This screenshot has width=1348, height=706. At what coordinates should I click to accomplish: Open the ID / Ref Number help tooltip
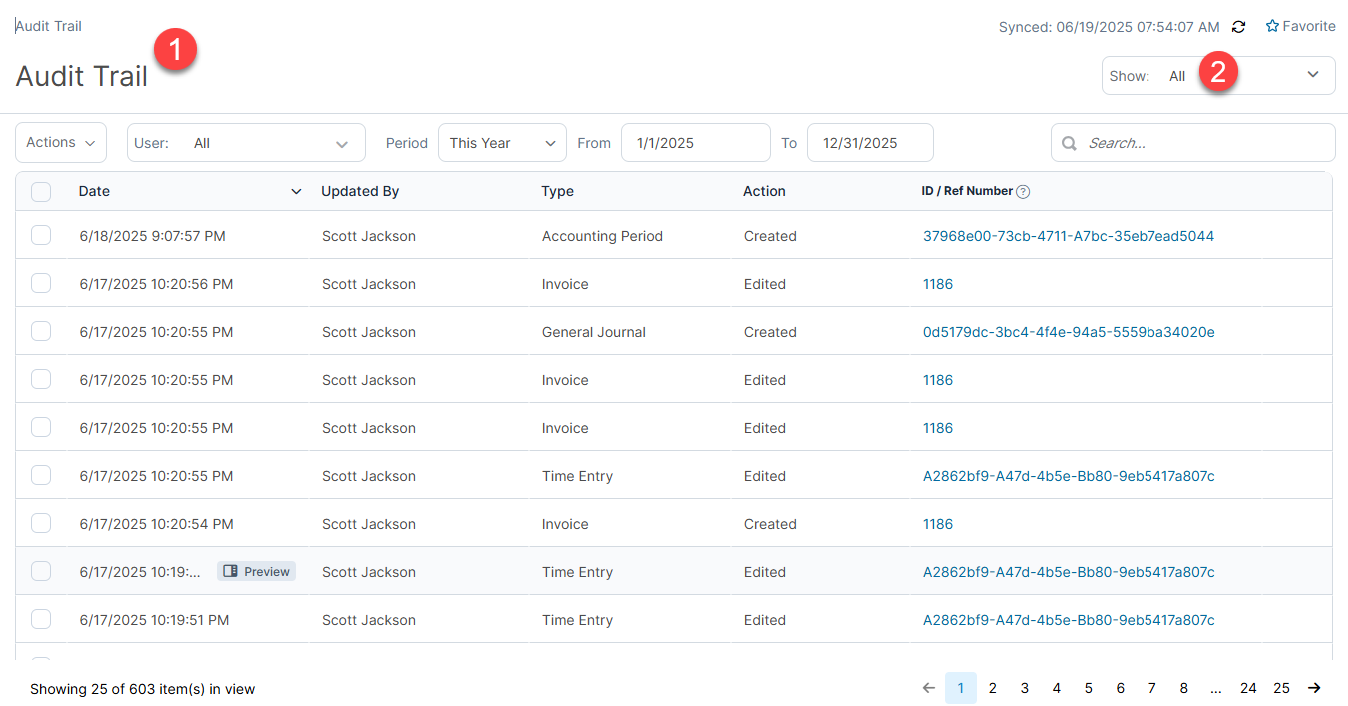tap(1023, 191)
